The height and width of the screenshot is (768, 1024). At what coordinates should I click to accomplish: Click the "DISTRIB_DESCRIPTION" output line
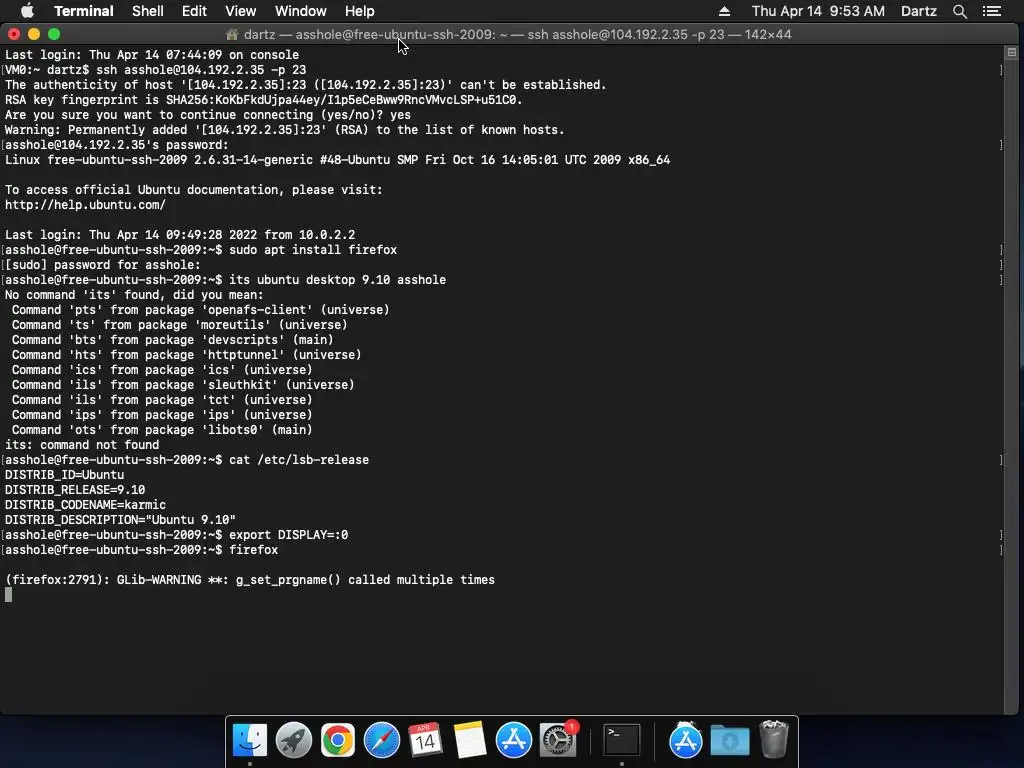[x=120, y=520]
